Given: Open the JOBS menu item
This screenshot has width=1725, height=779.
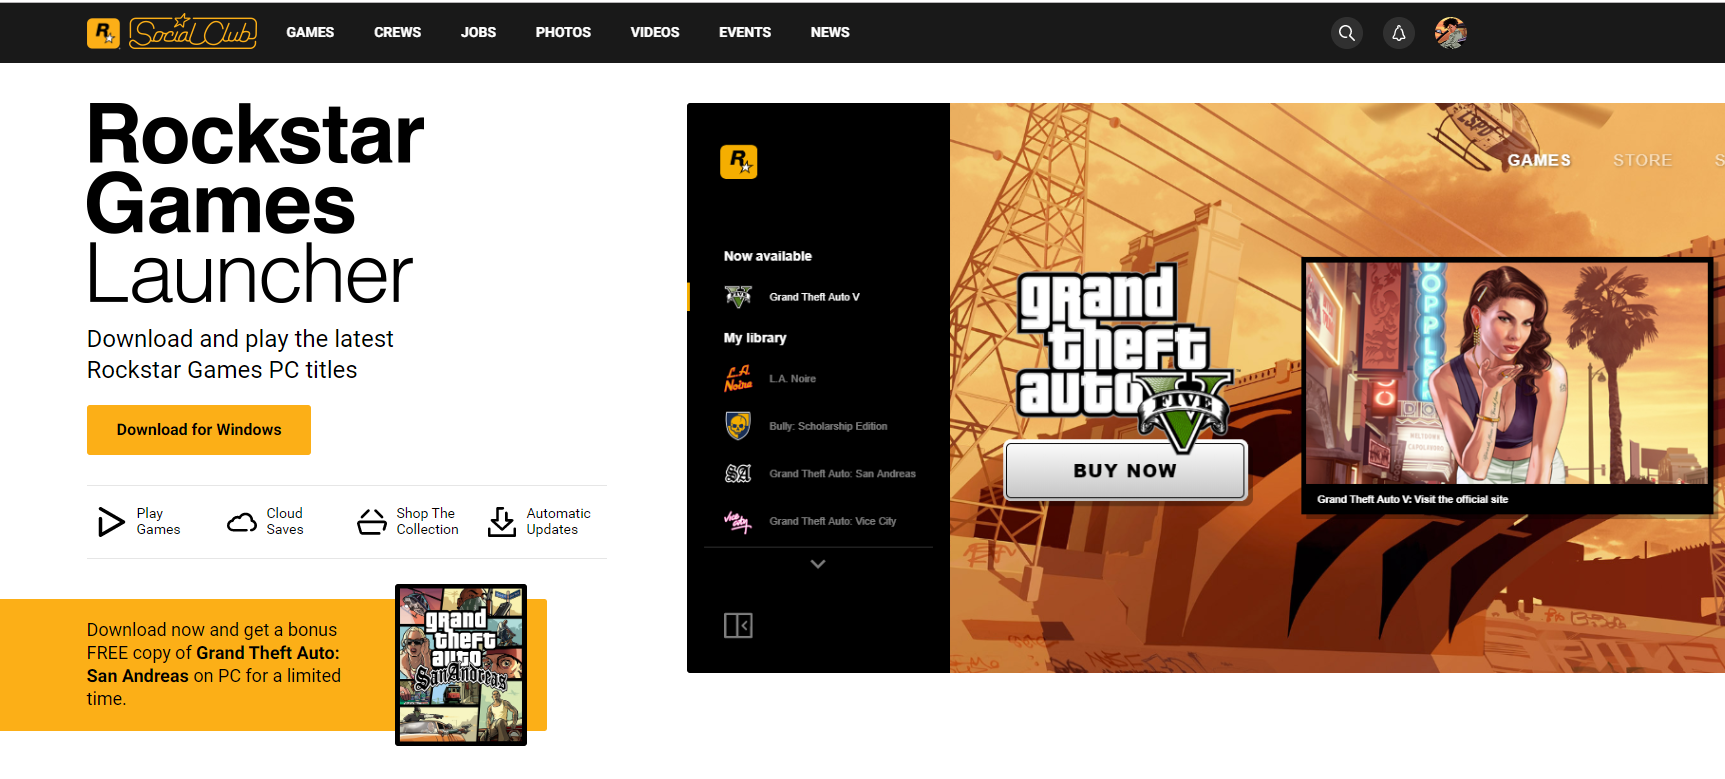Looking at the screenshot, I should tap(479, 33).
